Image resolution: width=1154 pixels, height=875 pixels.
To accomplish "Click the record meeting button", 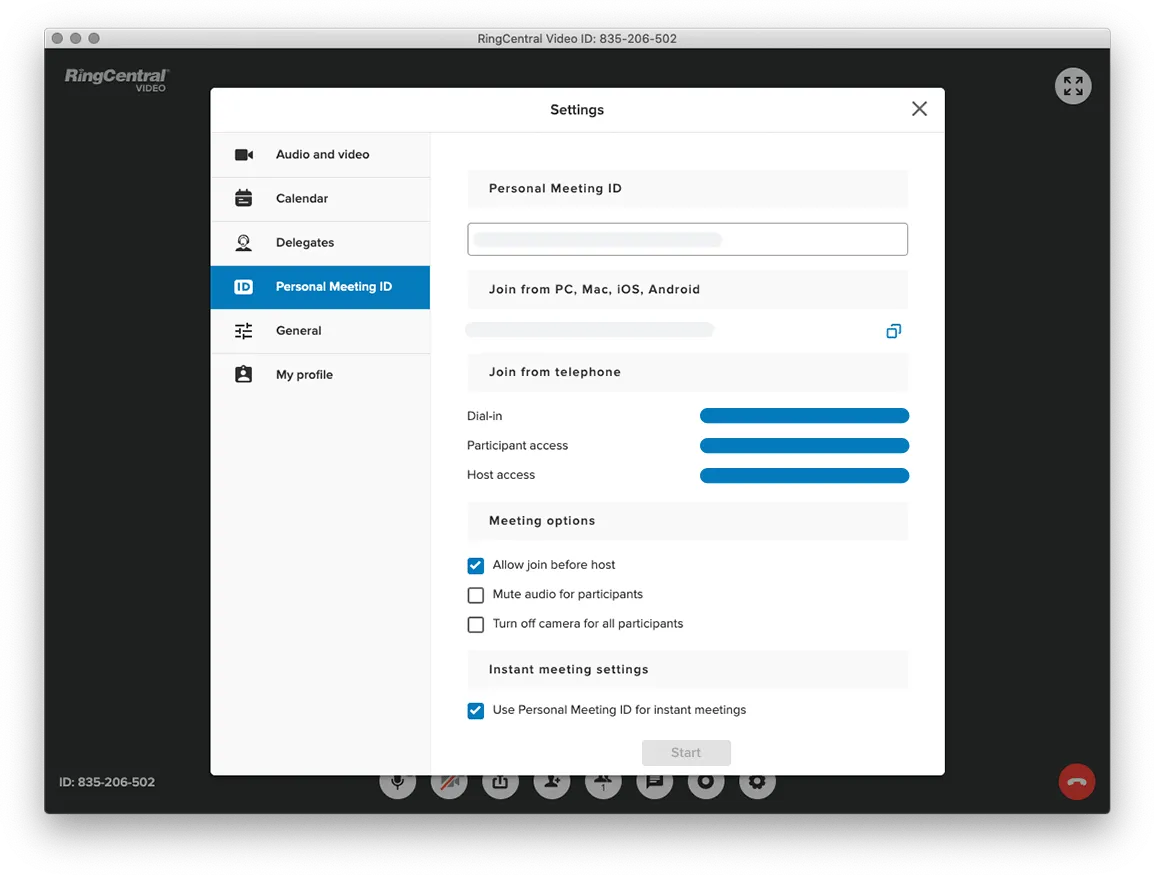I will [706, 783].
